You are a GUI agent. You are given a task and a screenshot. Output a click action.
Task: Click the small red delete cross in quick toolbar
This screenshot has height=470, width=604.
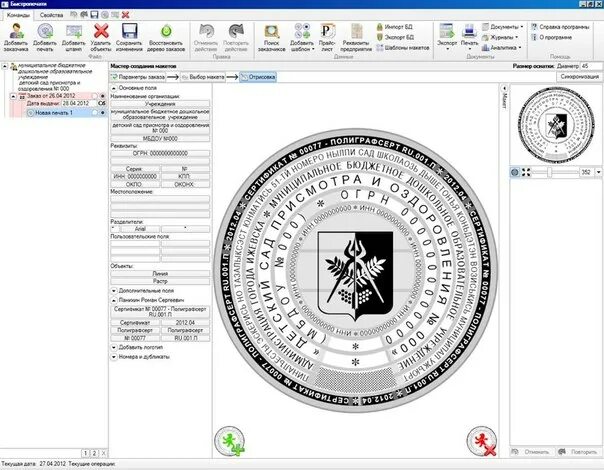(x=126, y=15)
